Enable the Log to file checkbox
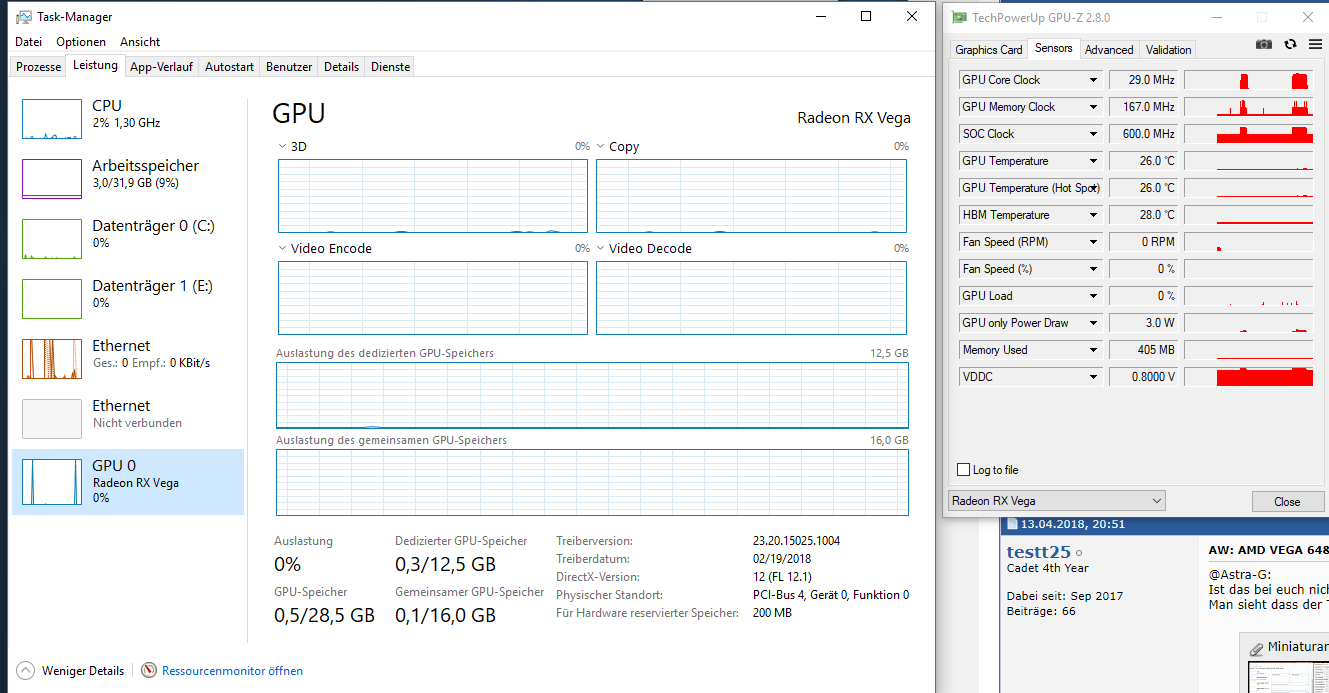The height and width of the screenshot is (693, 1329). (964, 470)
